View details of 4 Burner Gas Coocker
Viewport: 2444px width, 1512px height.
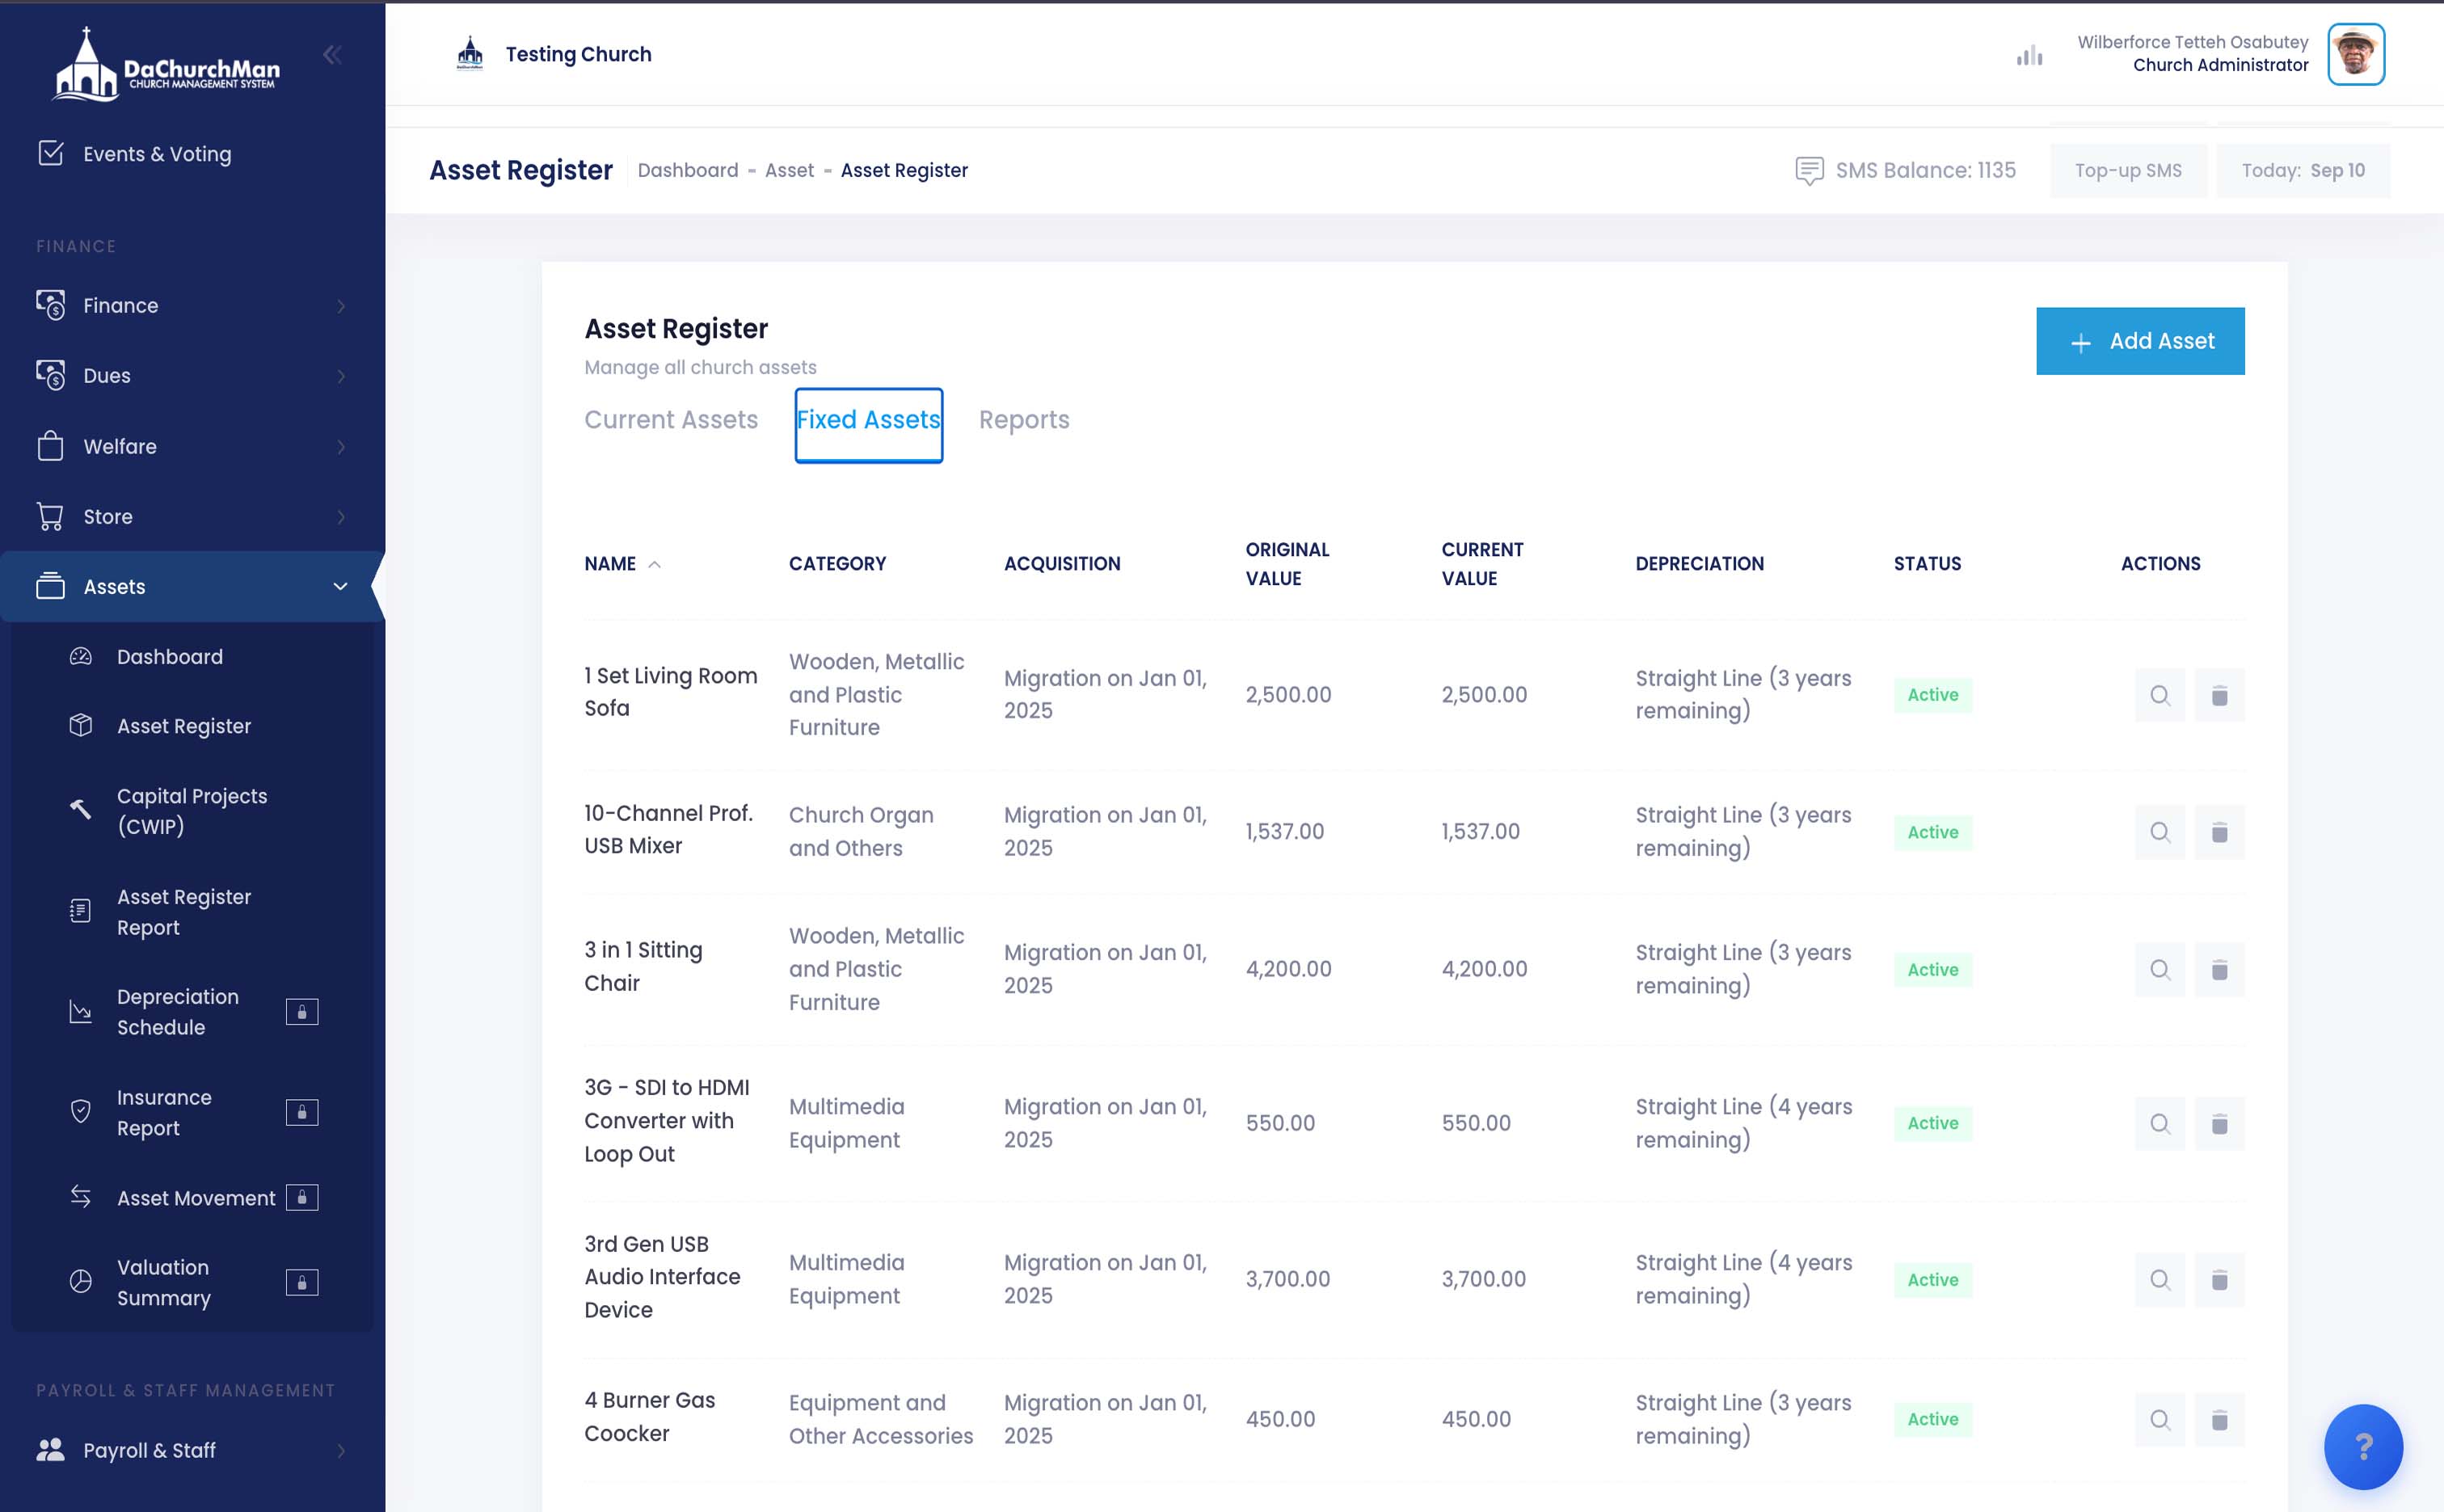click(2159, 1419)
